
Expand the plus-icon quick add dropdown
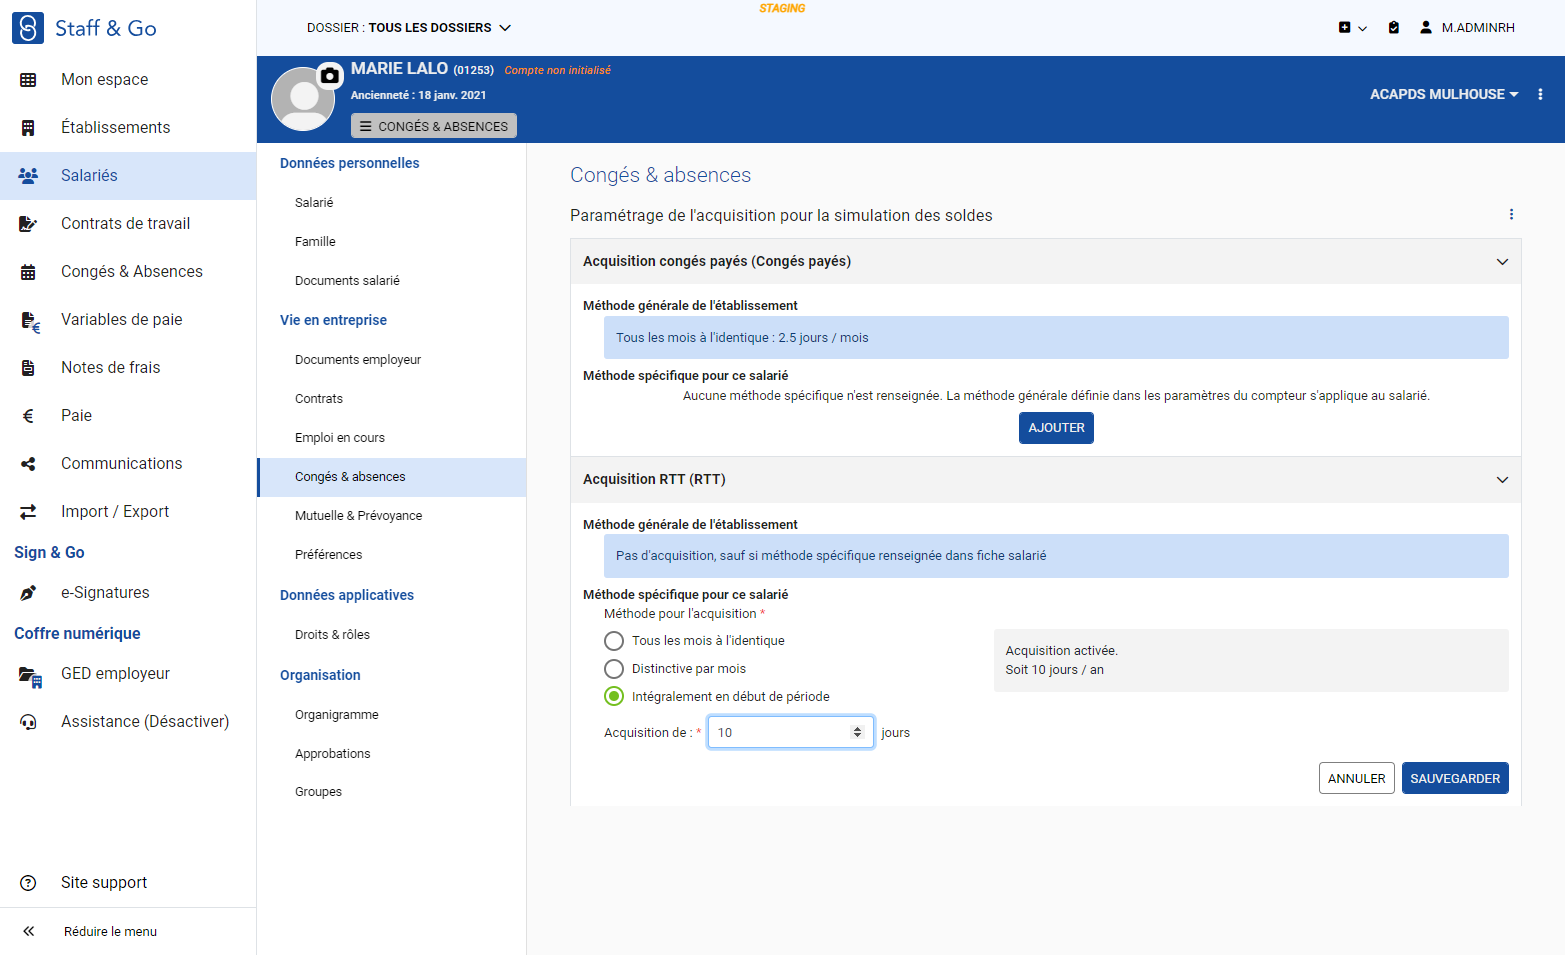[x=1353, y=28]
